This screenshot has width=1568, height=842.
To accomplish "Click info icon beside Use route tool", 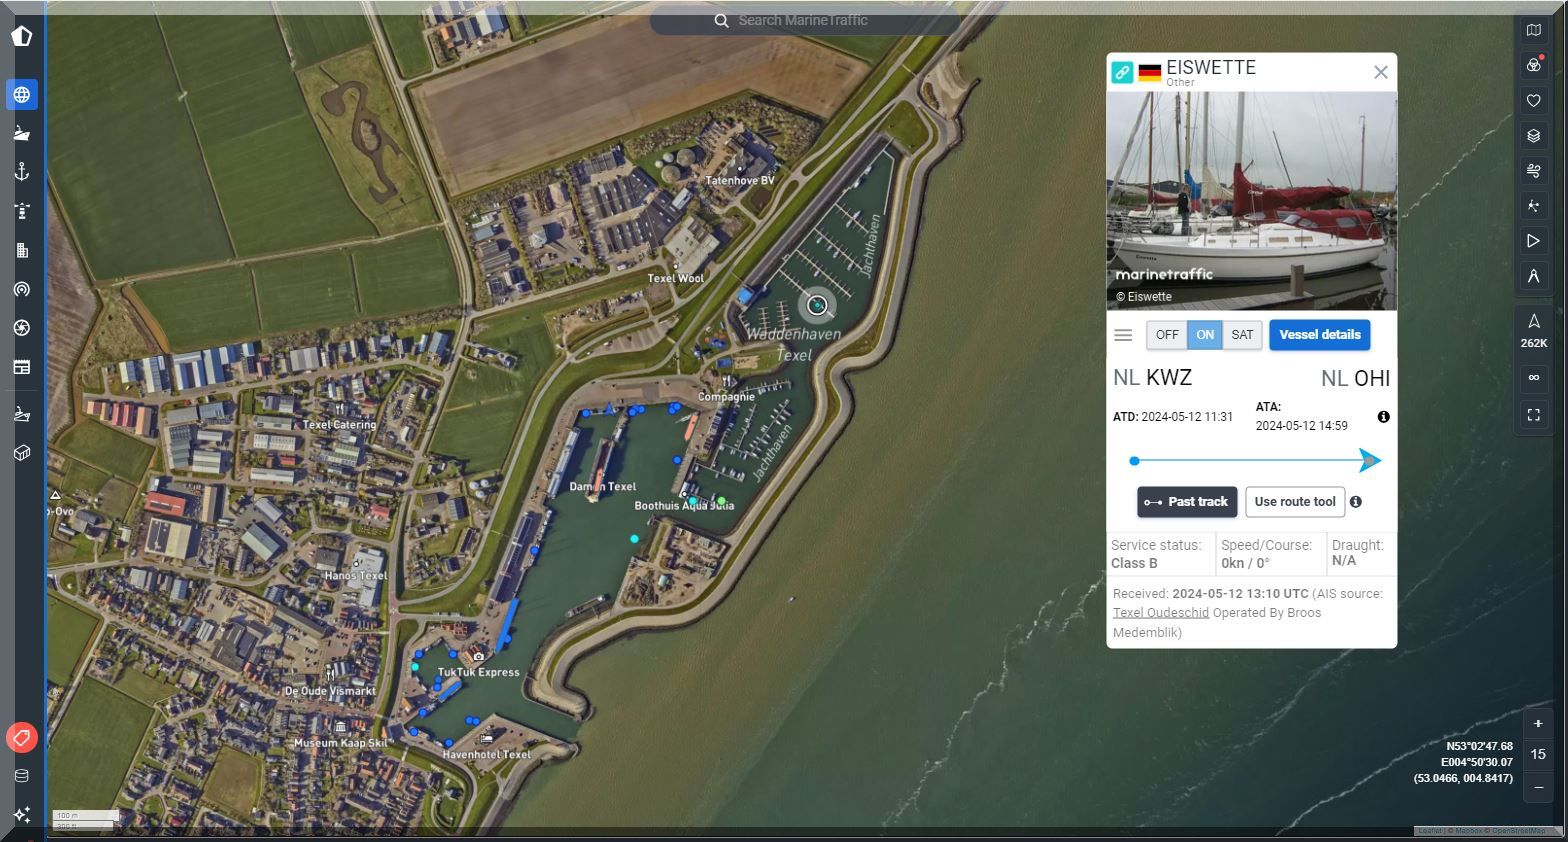I will [1356, 502].
